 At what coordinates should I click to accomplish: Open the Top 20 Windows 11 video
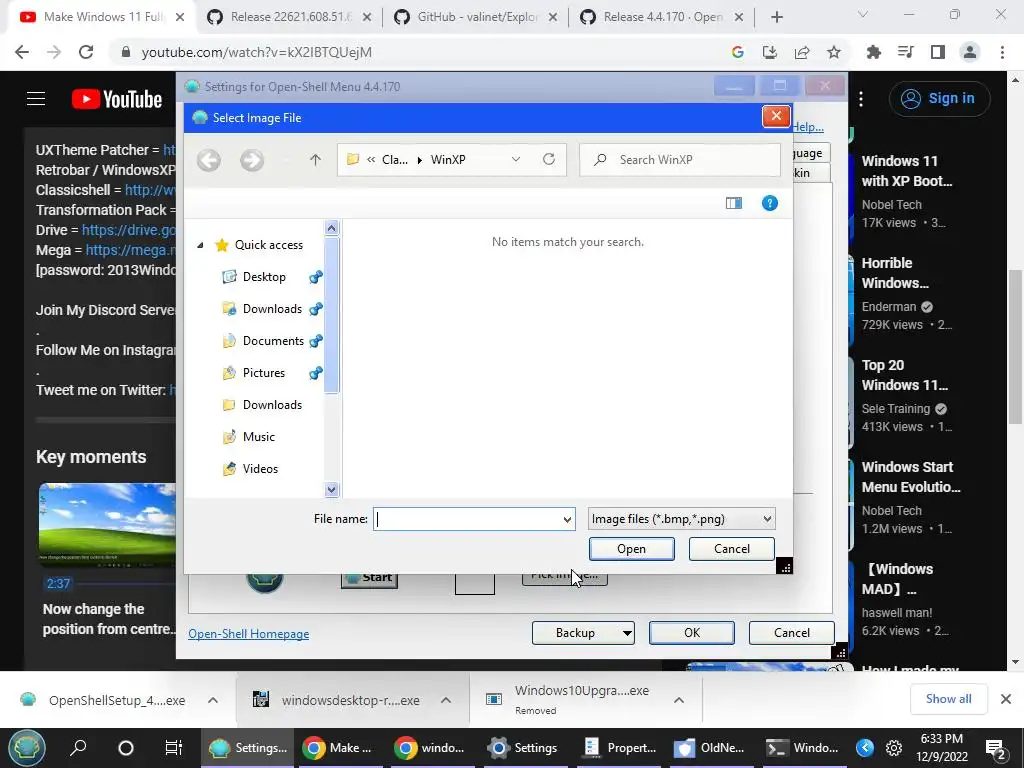(x=904, y=375)
